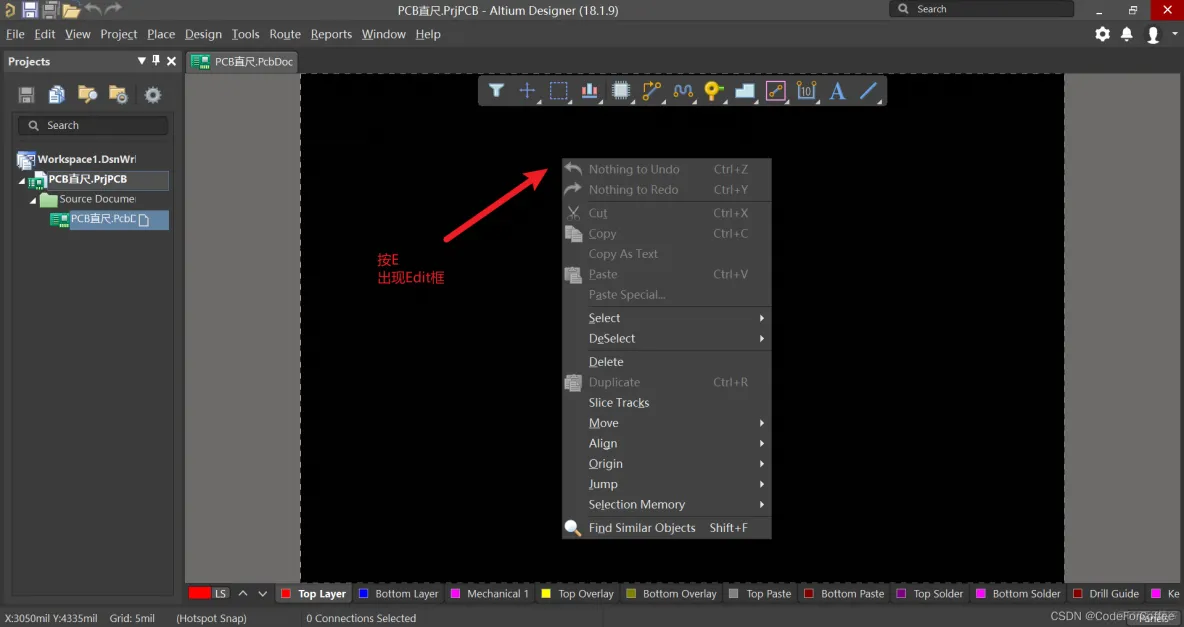Select the snap/move crosshair tool
This screenshot has height=627, width=1184.
click(527, 91)
